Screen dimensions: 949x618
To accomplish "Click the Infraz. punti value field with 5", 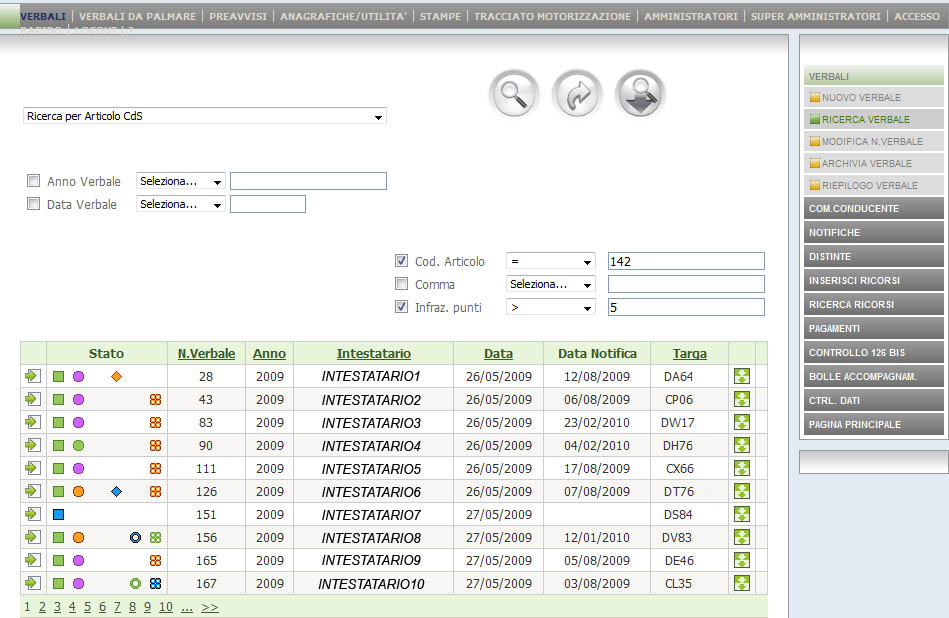I will 686,307.
